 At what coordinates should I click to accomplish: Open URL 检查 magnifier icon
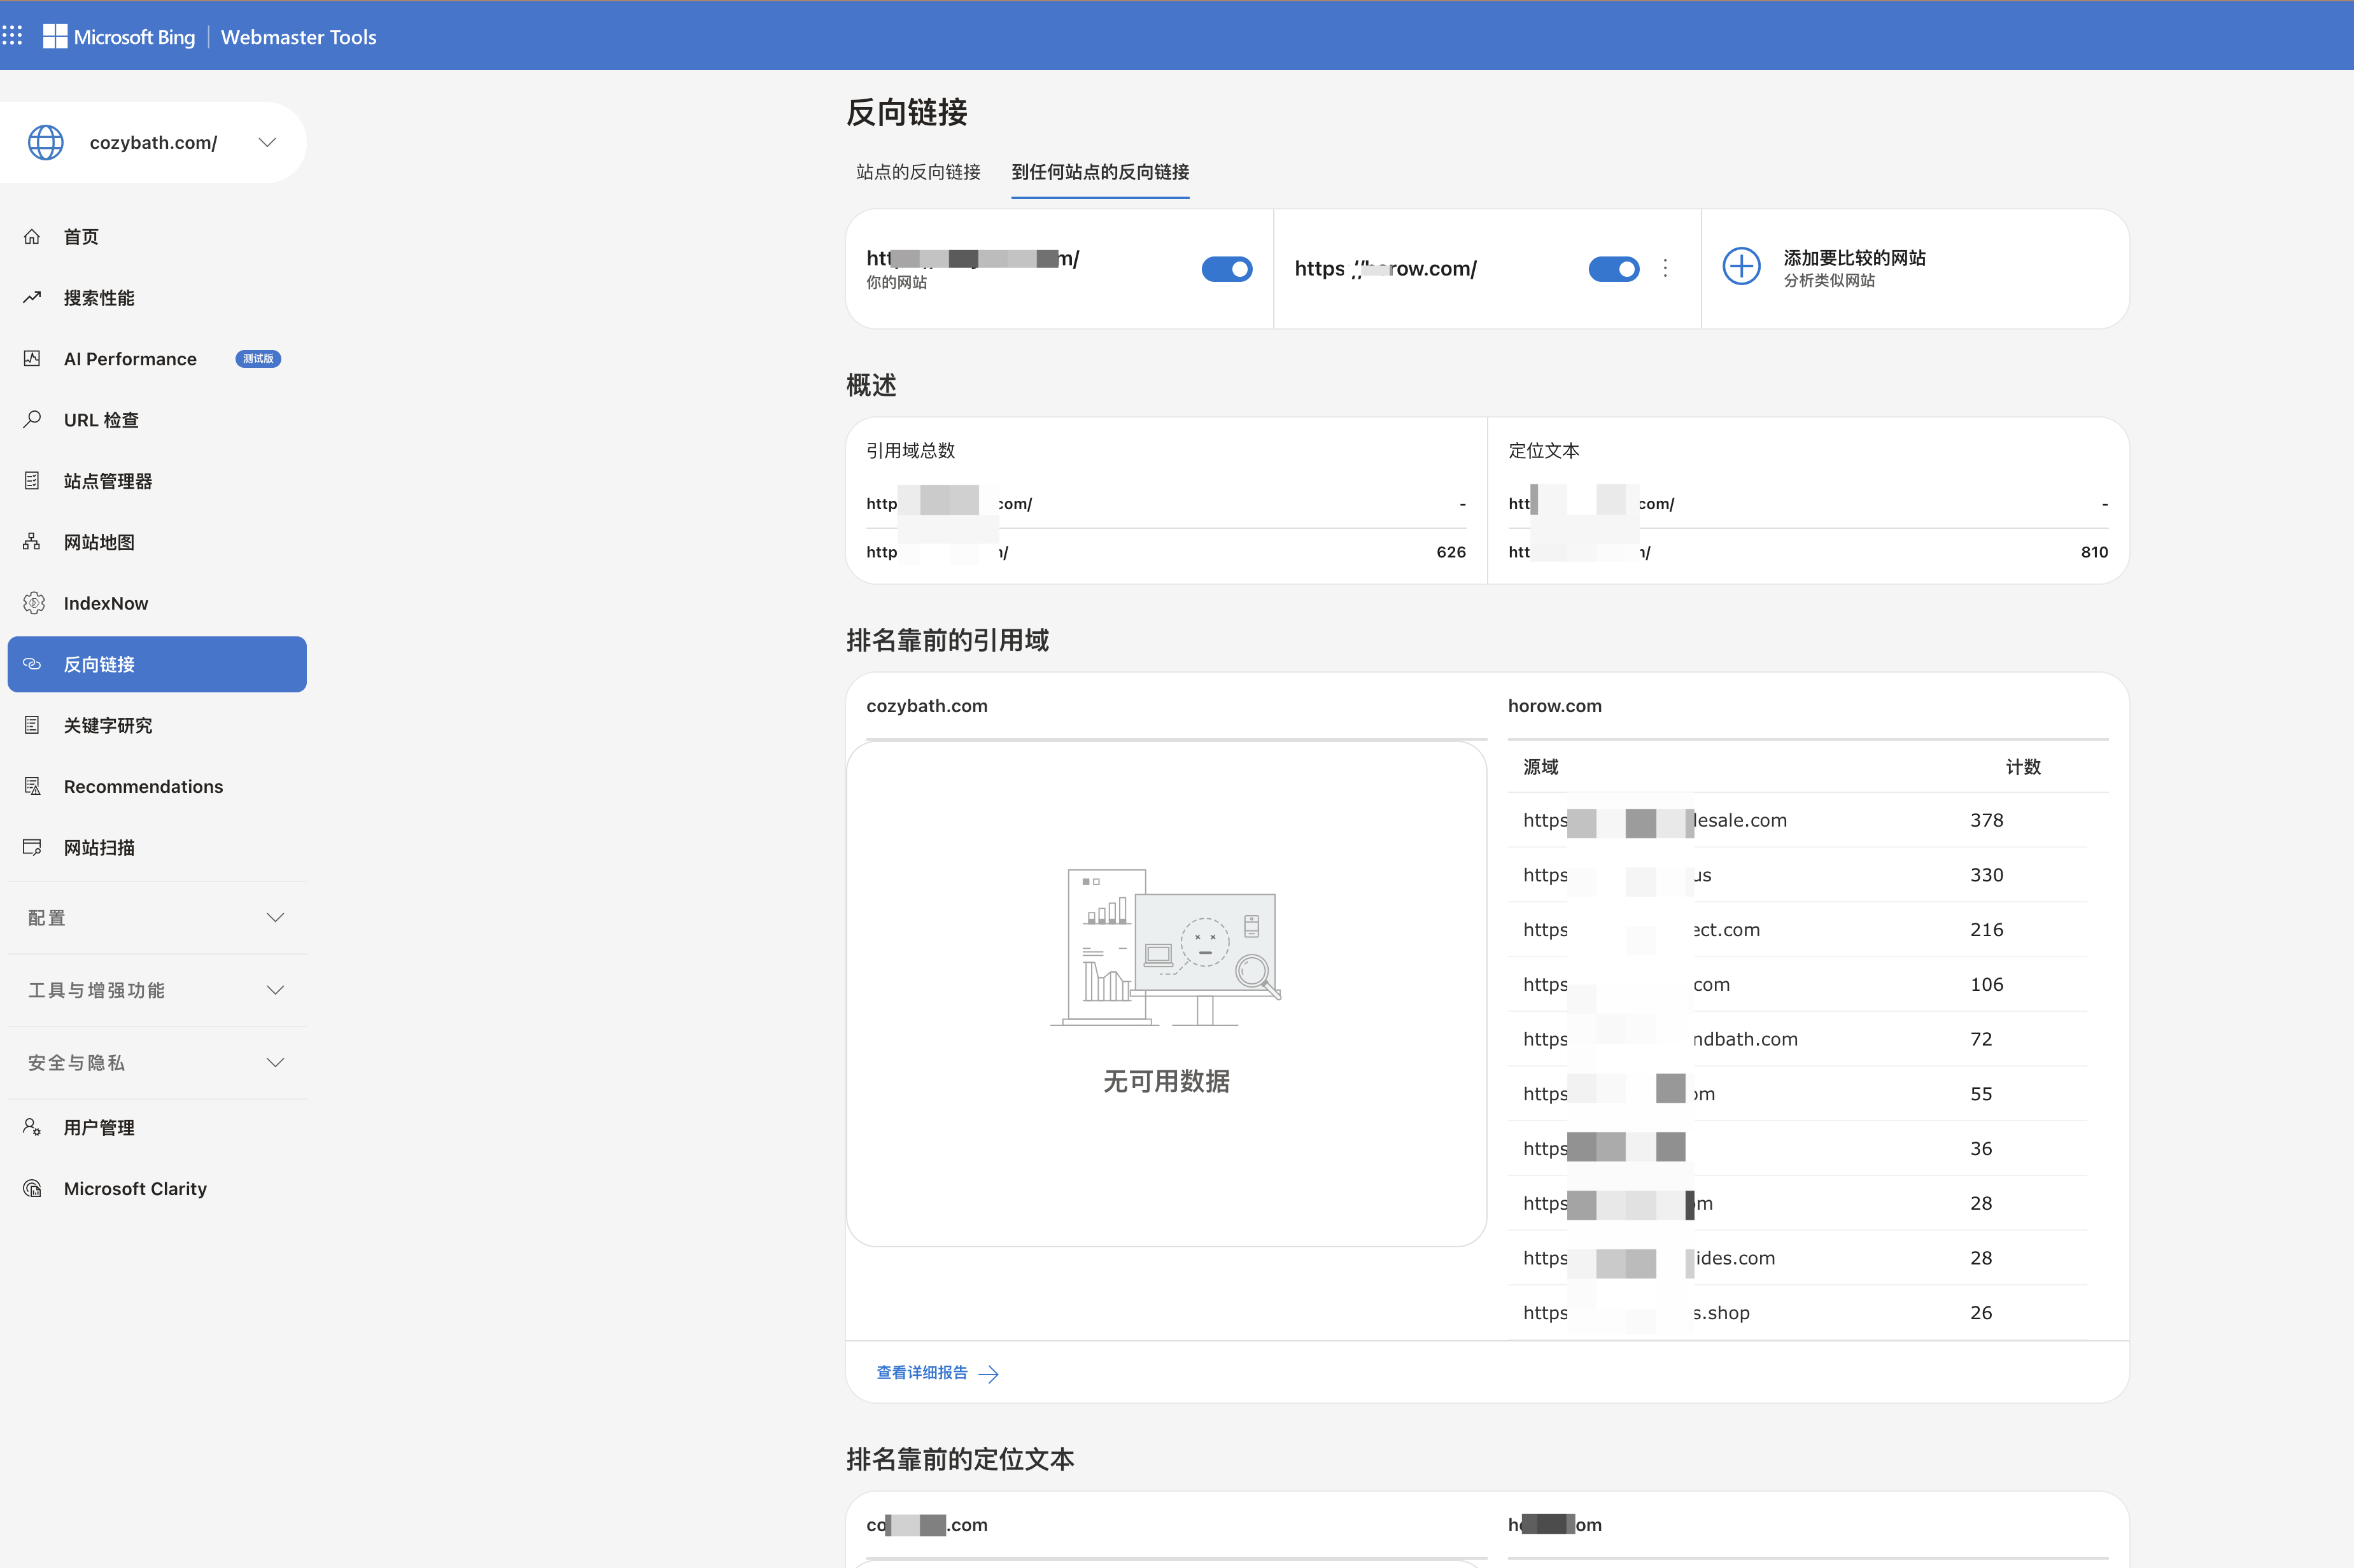32,419
